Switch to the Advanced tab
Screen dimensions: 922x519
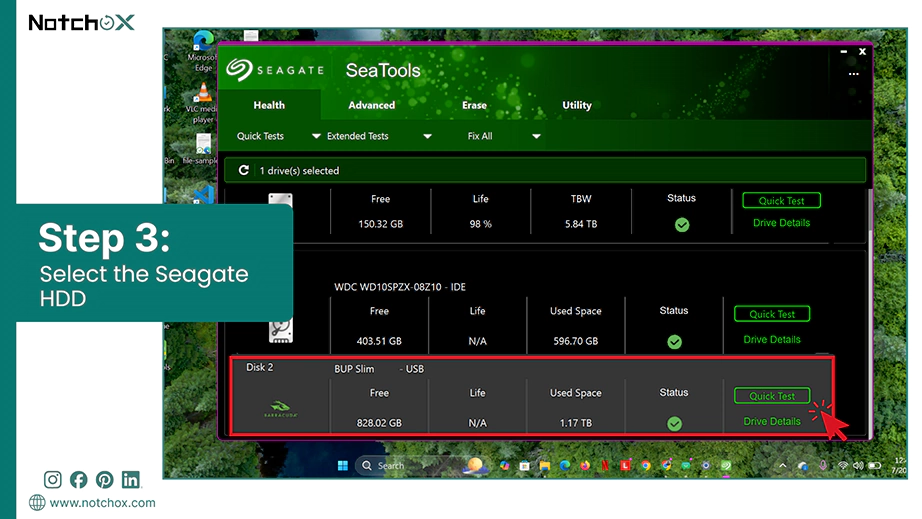(x=372, y=105)
